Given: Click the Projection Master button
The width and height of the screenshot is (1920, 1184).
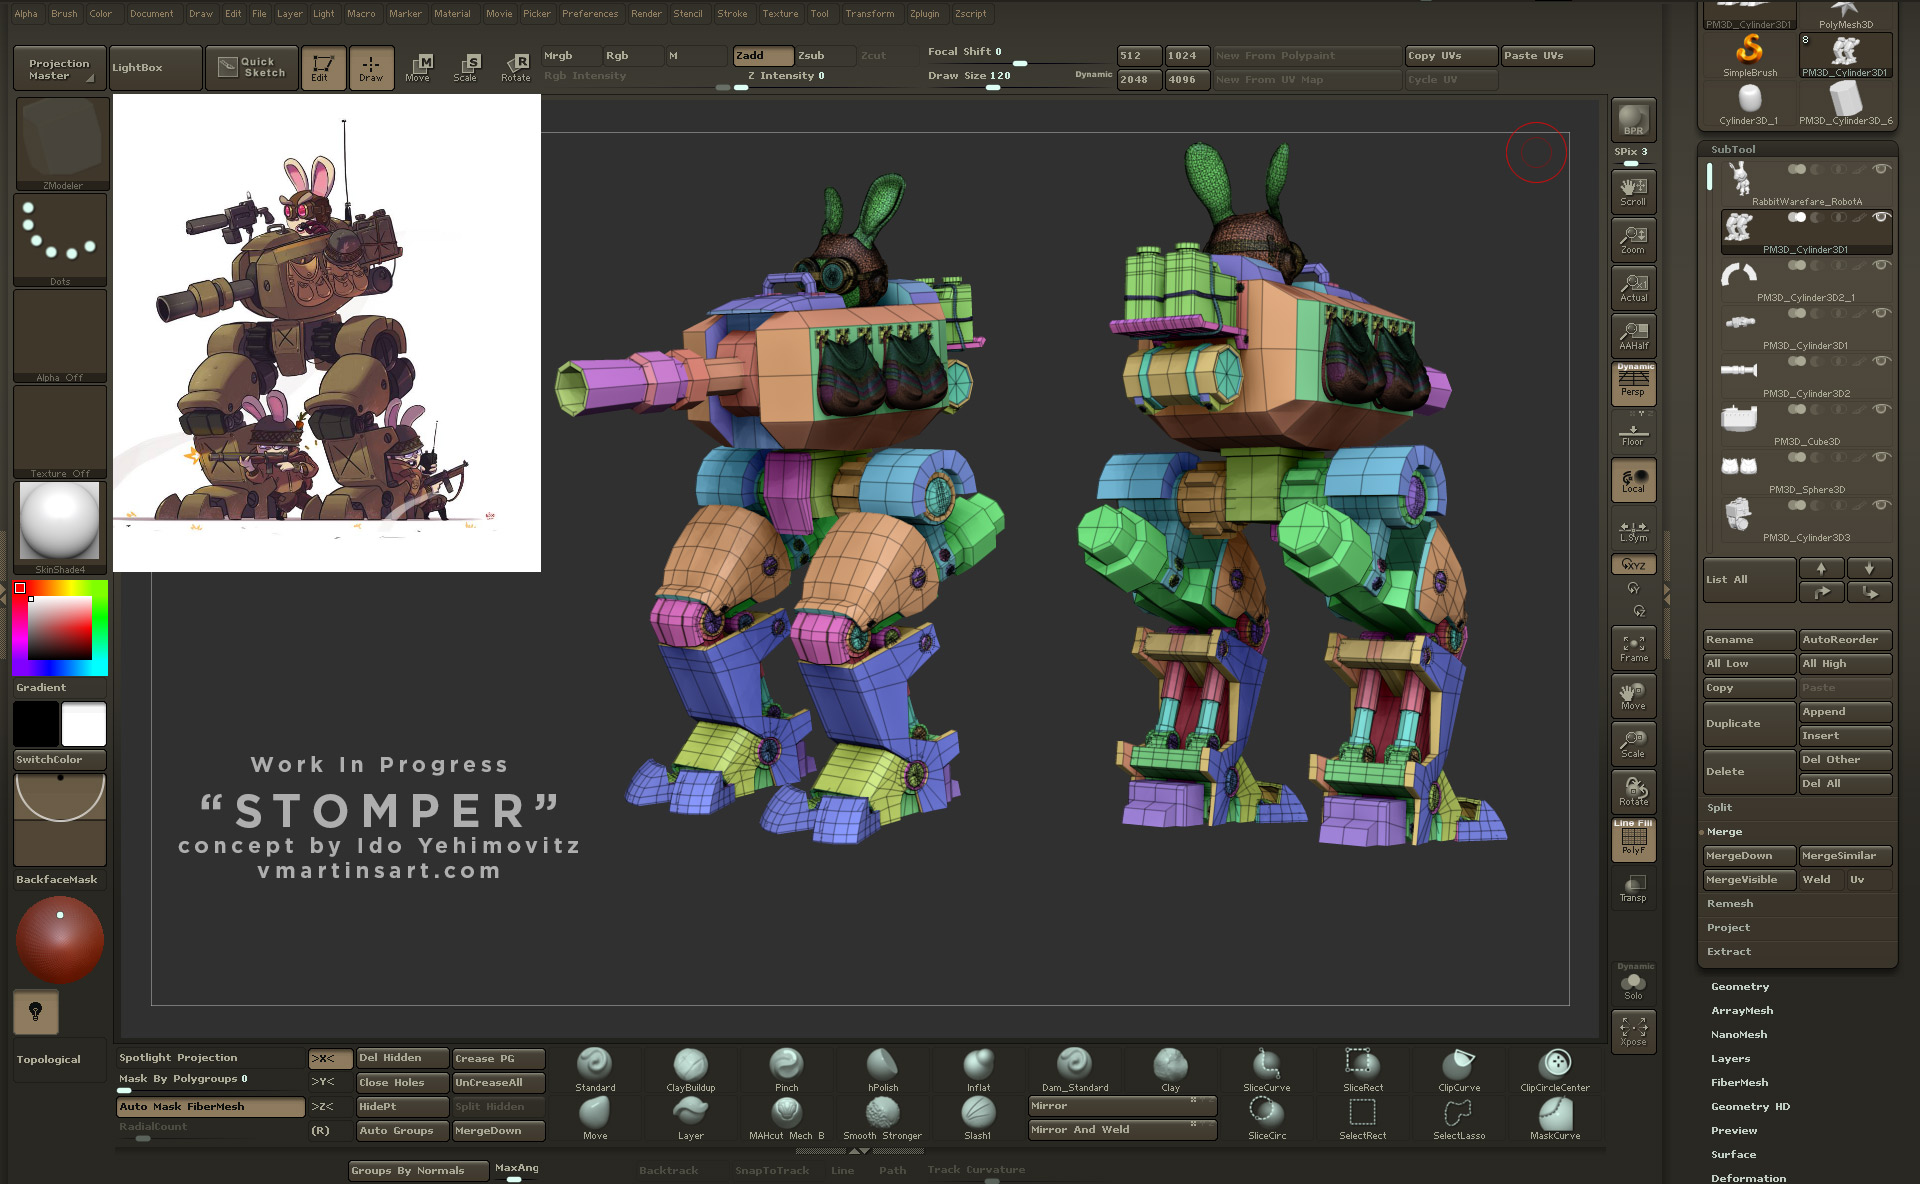Looking at the screenshot, I should [x=60, y=68].
